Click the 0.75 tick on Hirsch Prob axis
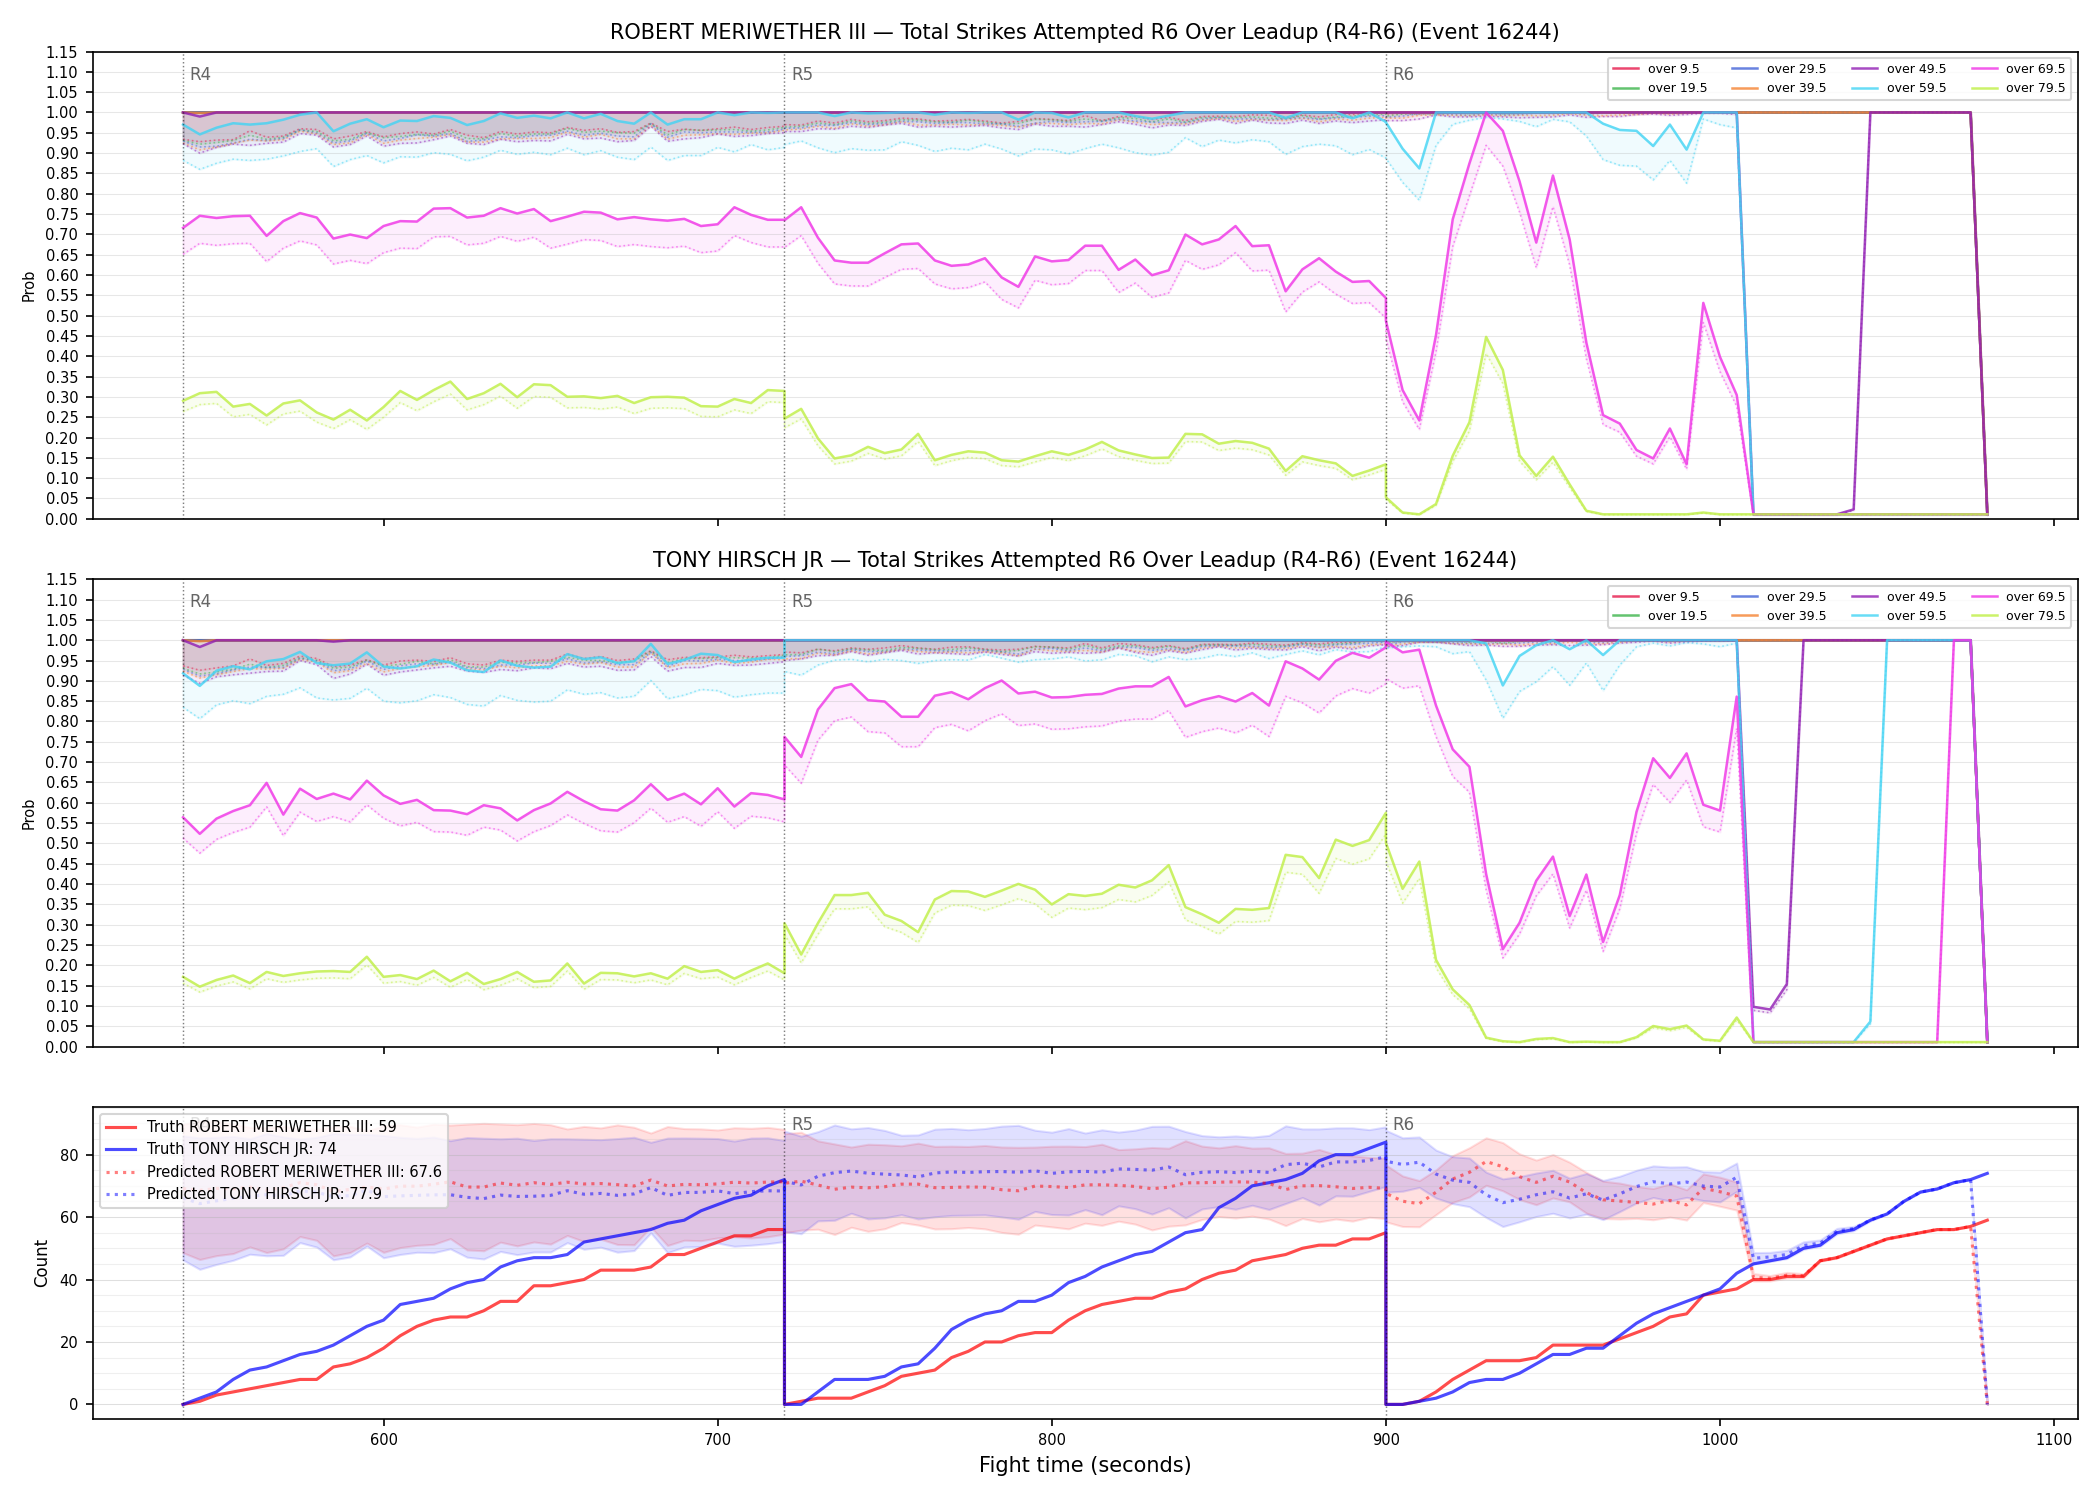Image resolution: width=2100 pixels, height=1500 pixels. pyautogui.click(x=62, y=742)
